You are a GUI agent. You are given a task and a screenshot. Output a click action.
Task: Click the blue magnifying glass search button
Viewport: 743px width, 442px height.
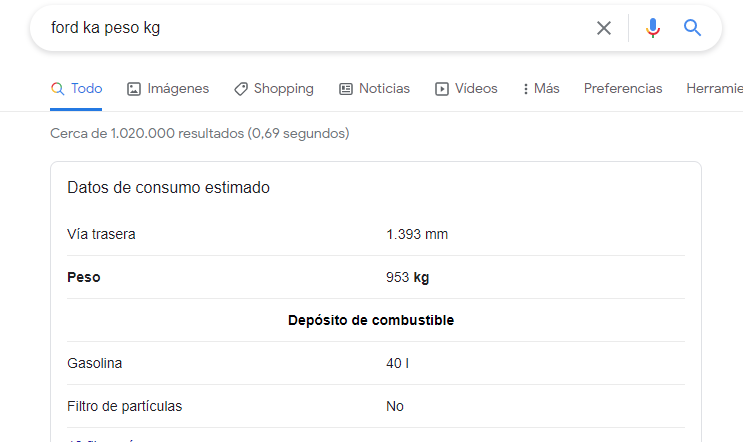click(692, 28)
